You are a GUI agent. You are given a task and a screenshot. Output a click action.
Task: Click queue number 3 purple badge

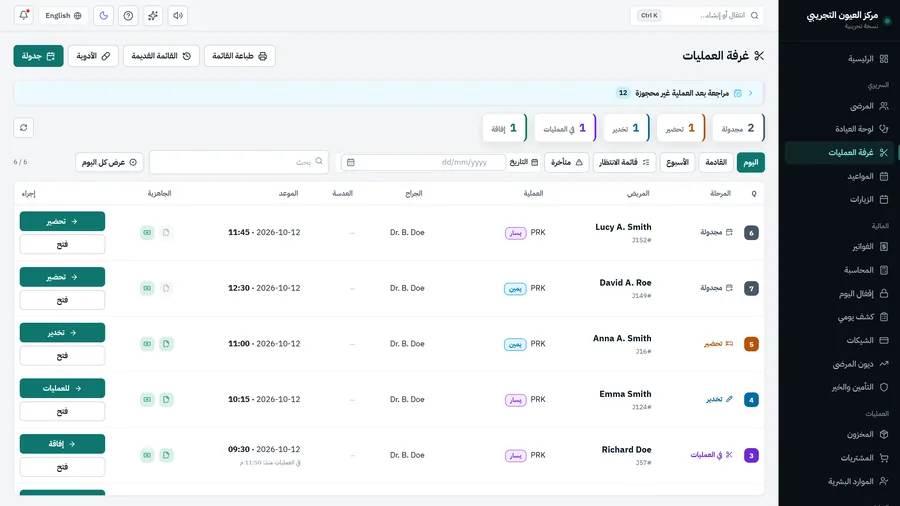[x=751, y=456]
